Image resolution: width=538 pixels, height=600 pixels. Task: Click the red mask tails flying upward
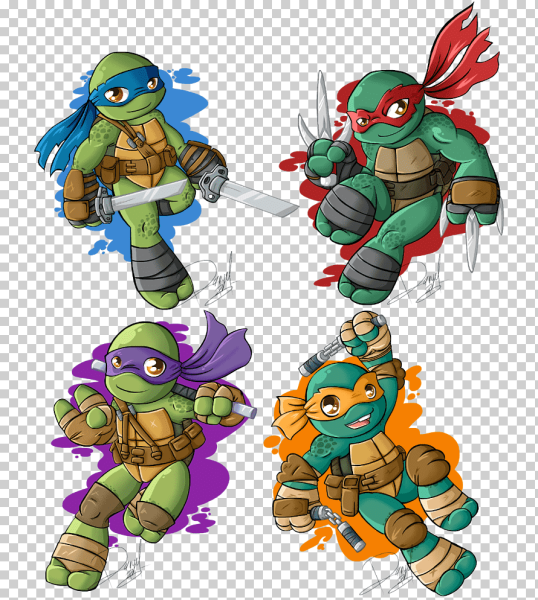(461, 54)
